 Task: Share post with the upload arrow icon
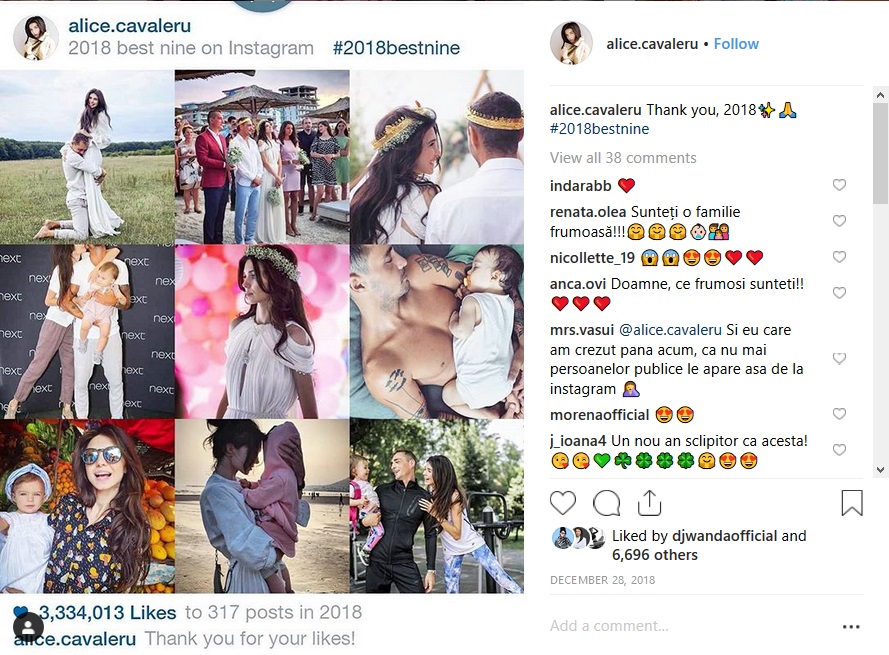point(649,502)
